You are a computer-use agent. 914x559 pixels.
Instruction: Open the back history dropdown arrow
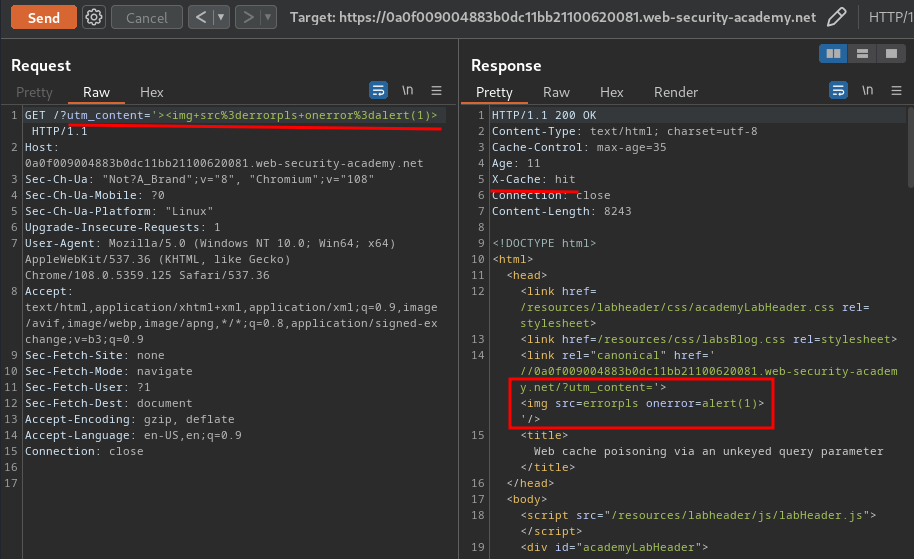(x=222, y=17)
